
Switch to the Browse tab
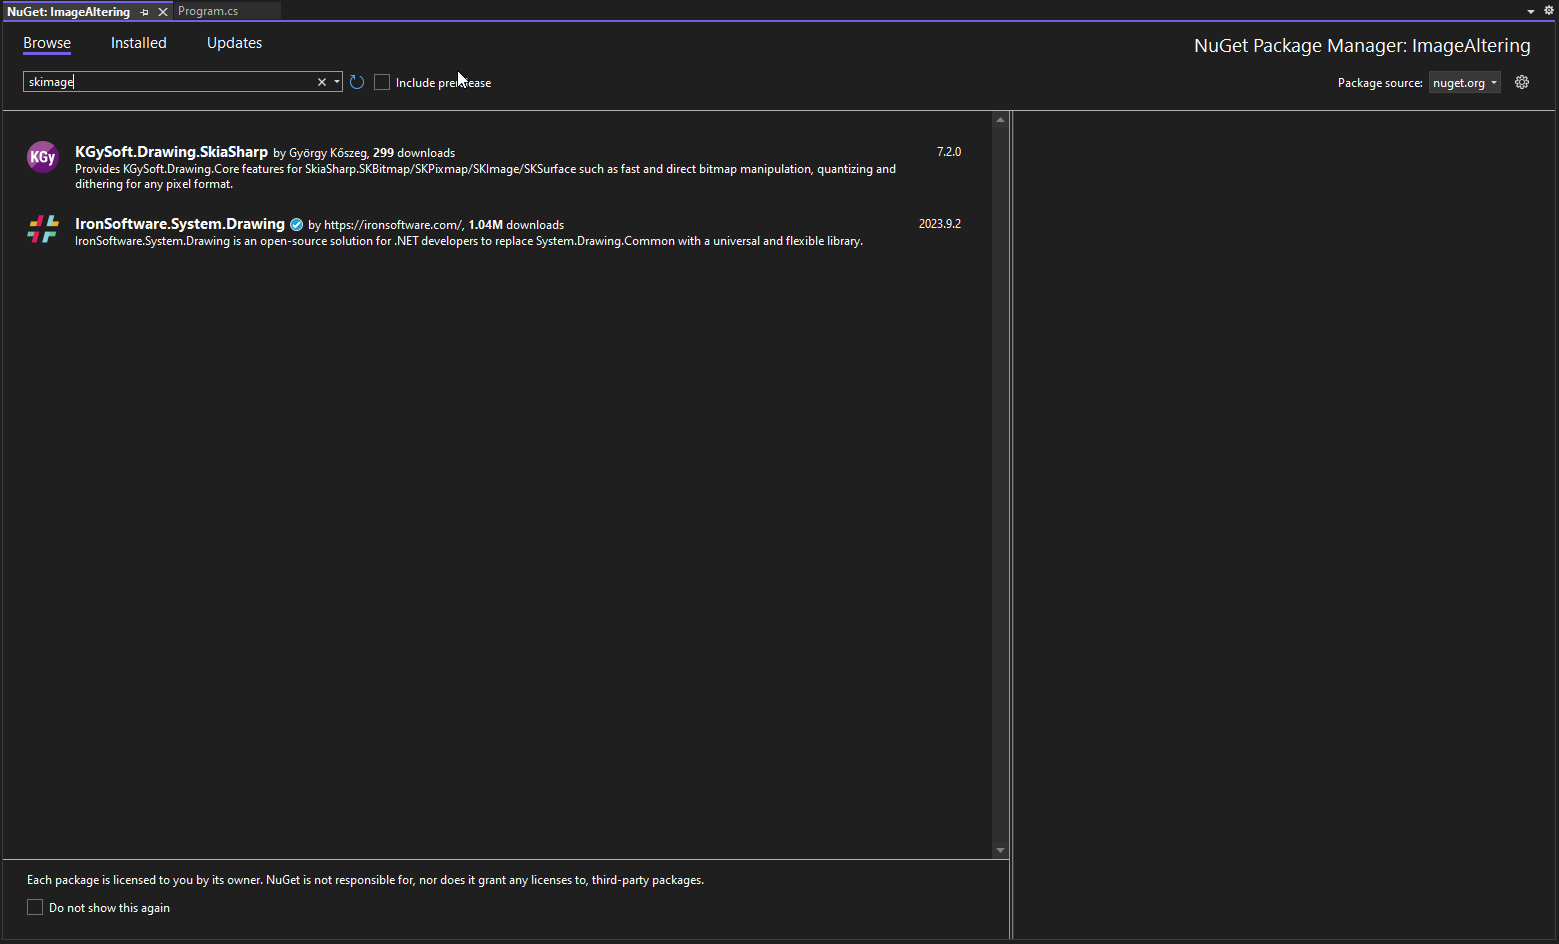(x=47, y=43)
